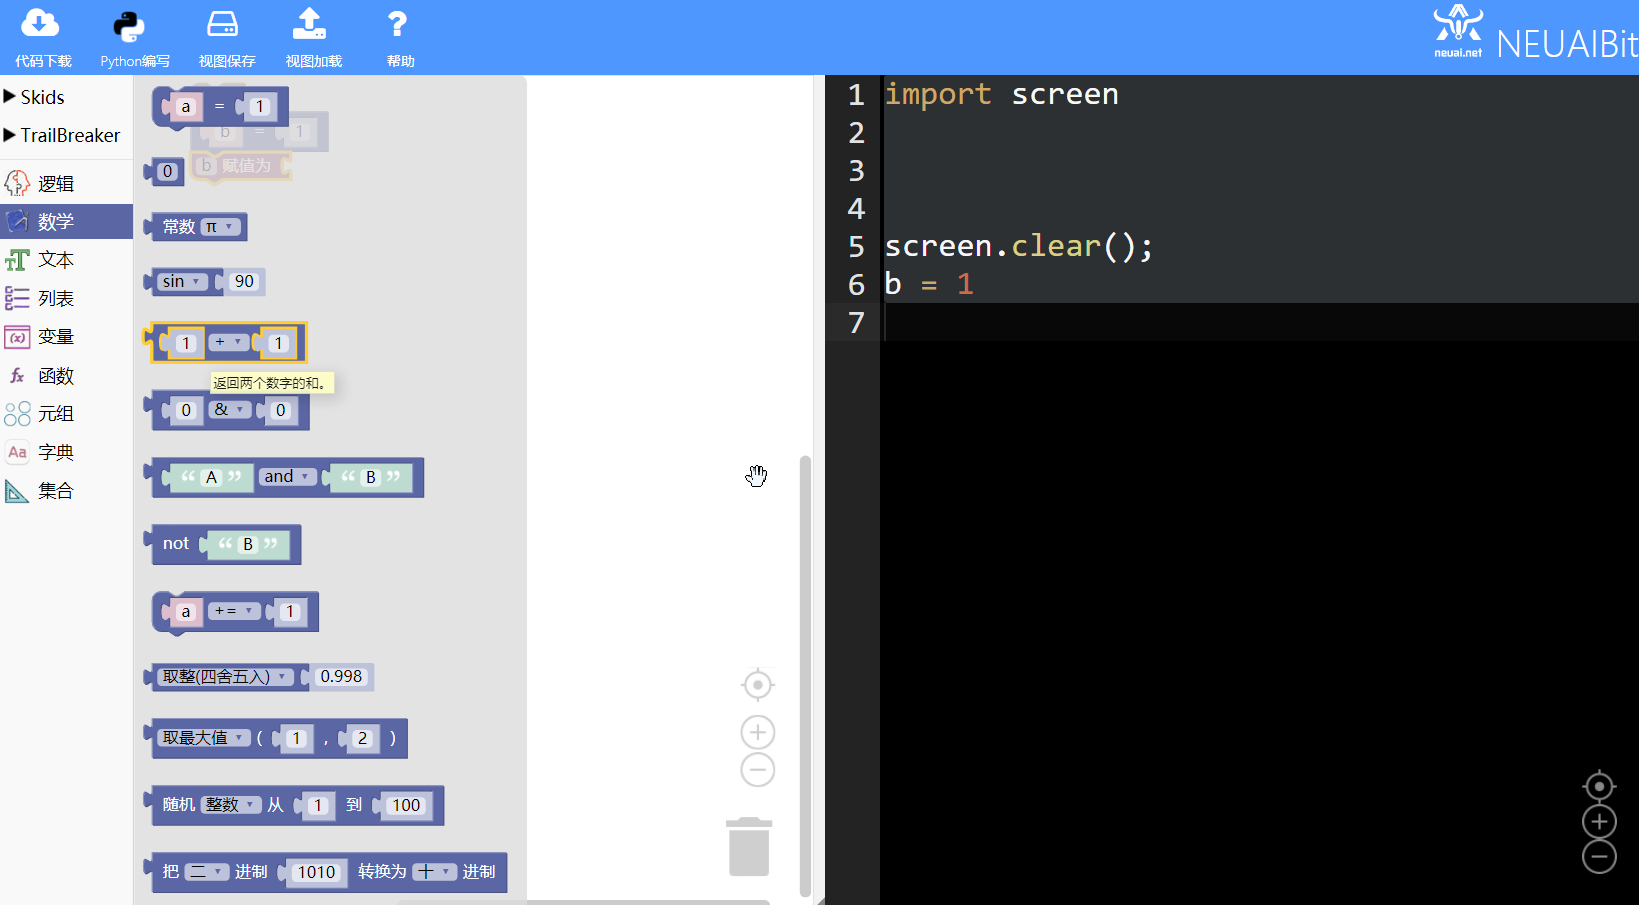Viewport: 1639px width, 905px height.
Task: Click the workspace vertical scrollbar
Action: click(x=805, y=676)
